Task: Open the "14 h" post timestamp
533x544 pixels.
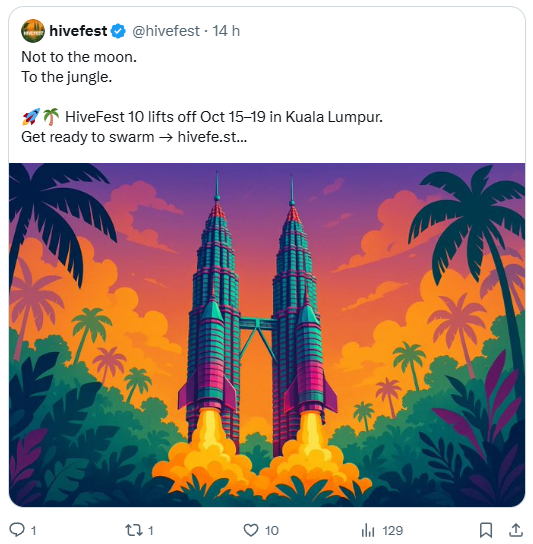Action: [226, 31]
